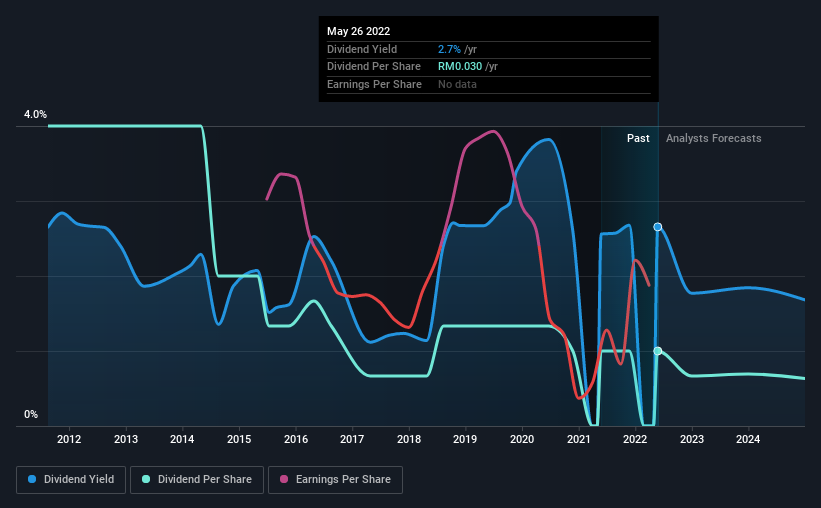Click the 2.7% dividend yield value
821x508 pixels.
point(449,49)
